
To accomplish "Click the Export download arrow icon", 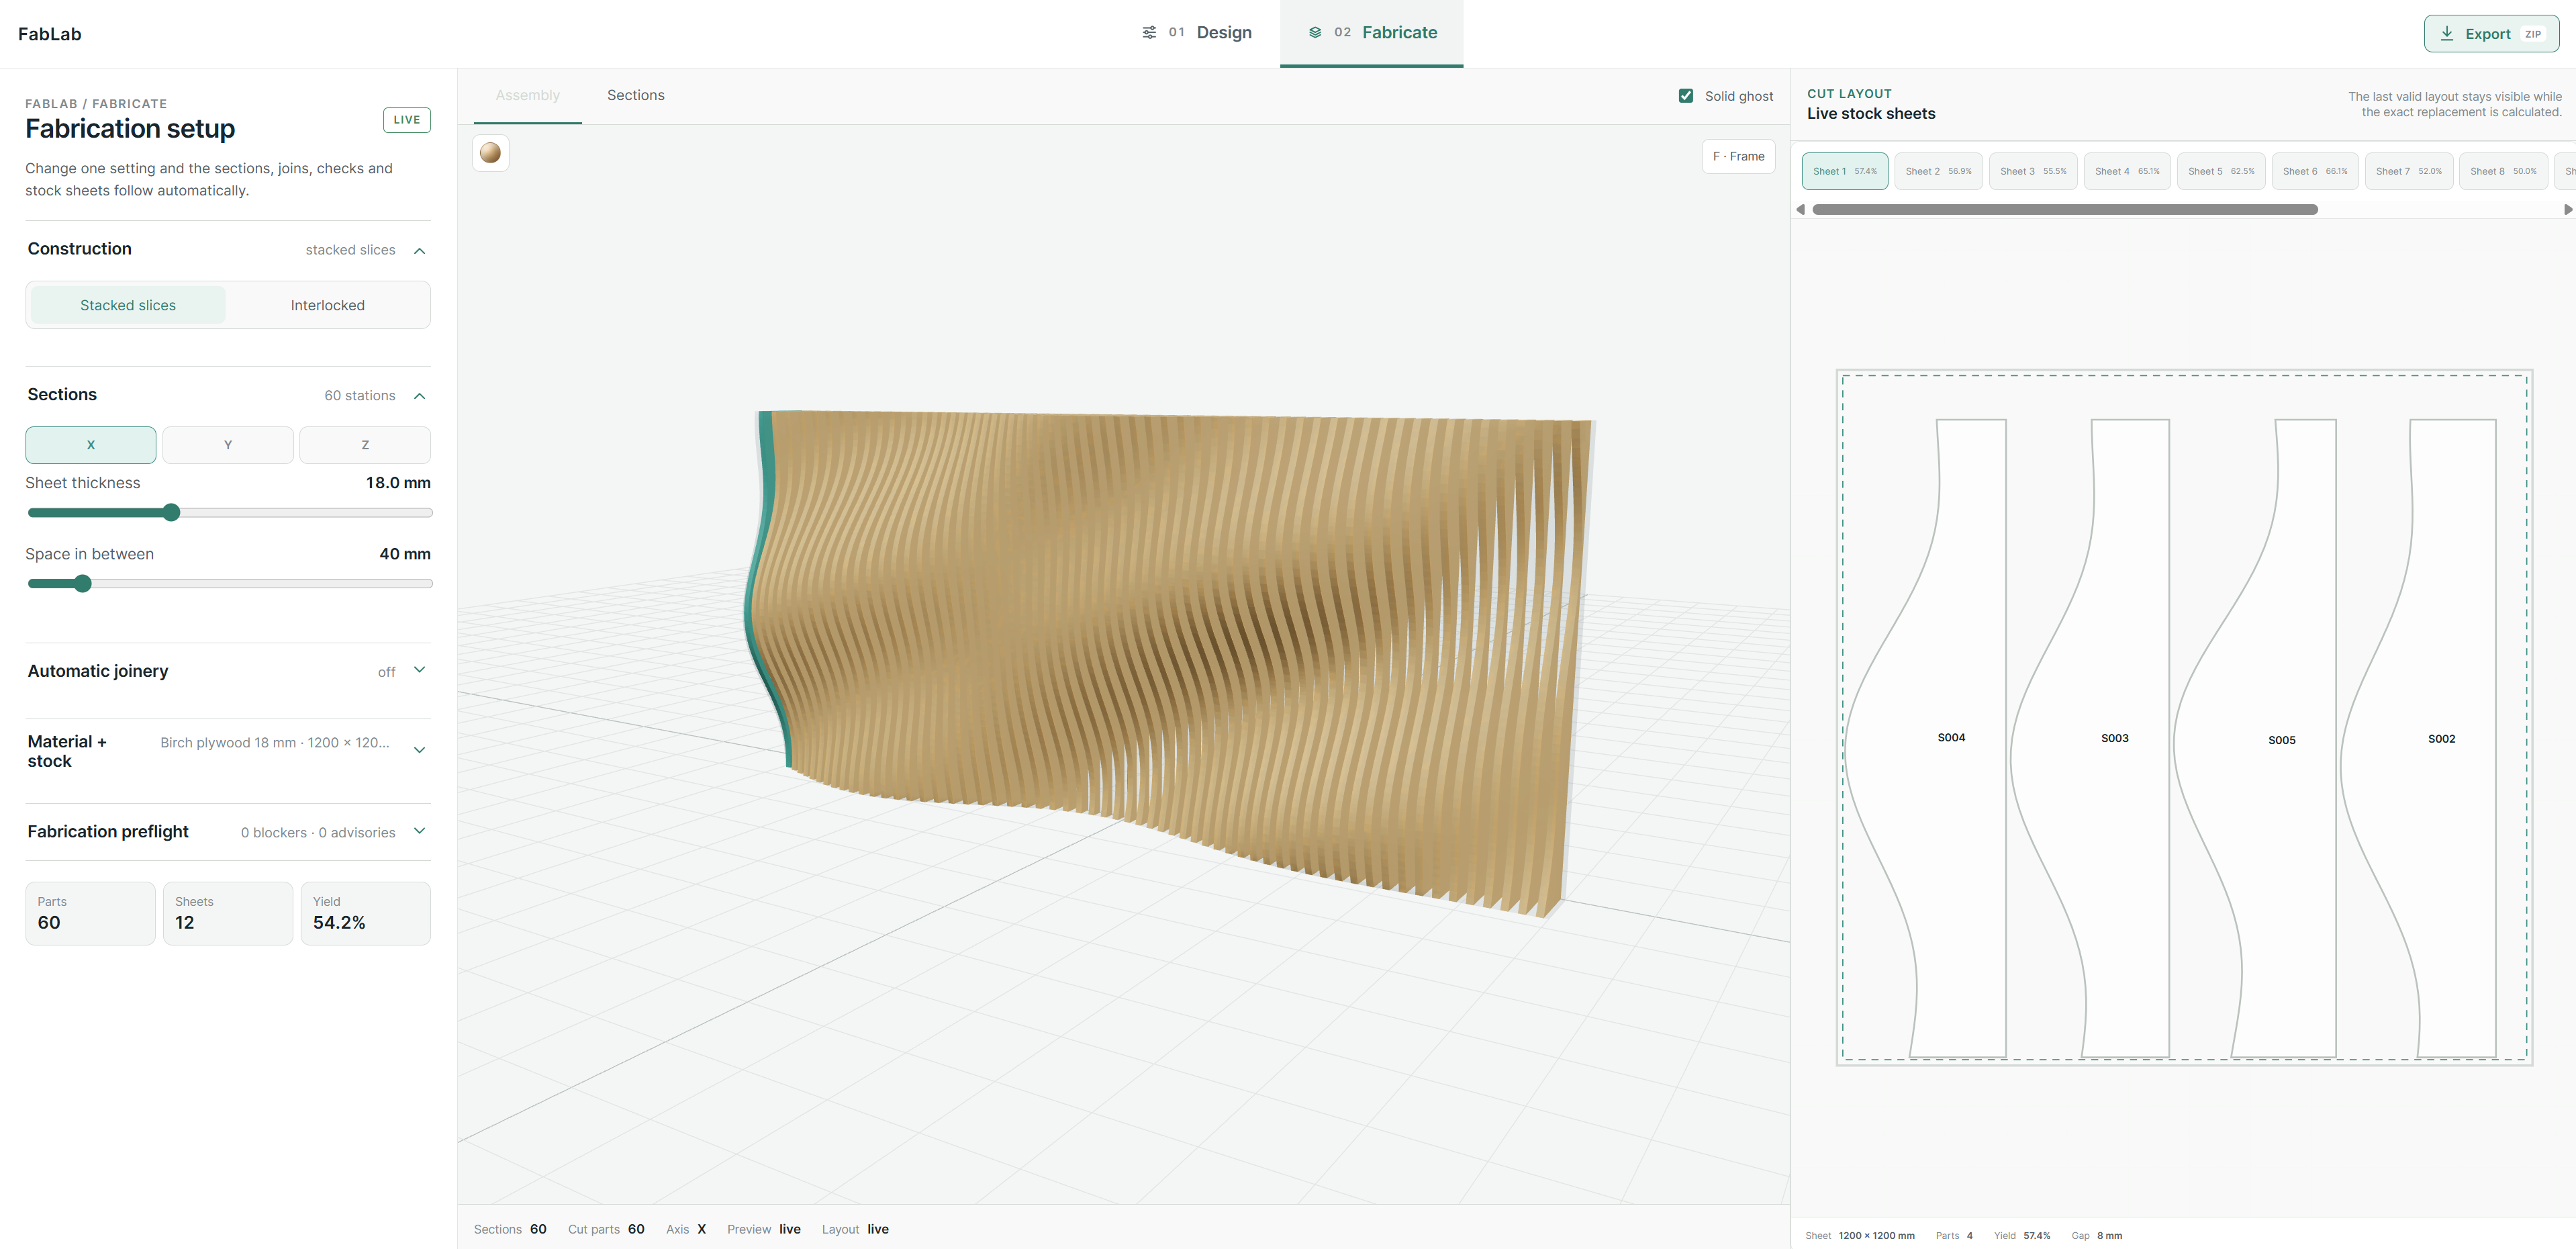I will point(2447,33).
